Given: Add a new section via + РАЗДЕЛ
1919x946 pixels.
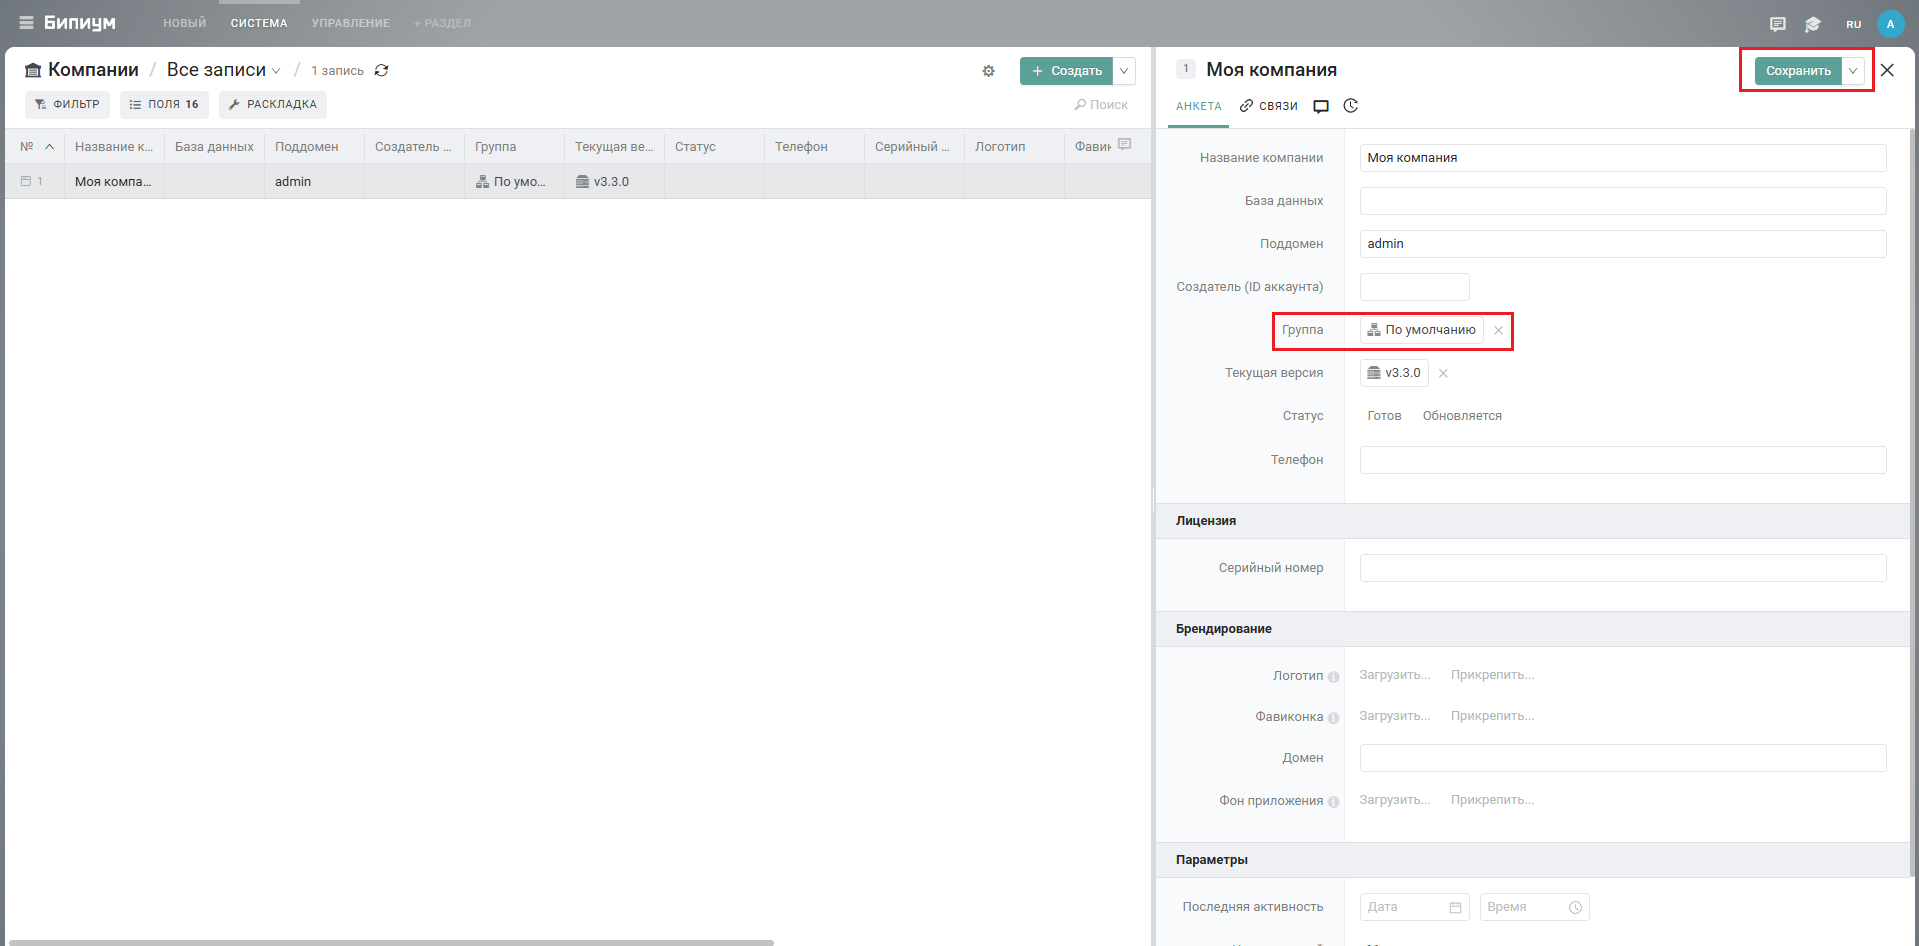Looking at the screenshot, I should coord(442,23).
